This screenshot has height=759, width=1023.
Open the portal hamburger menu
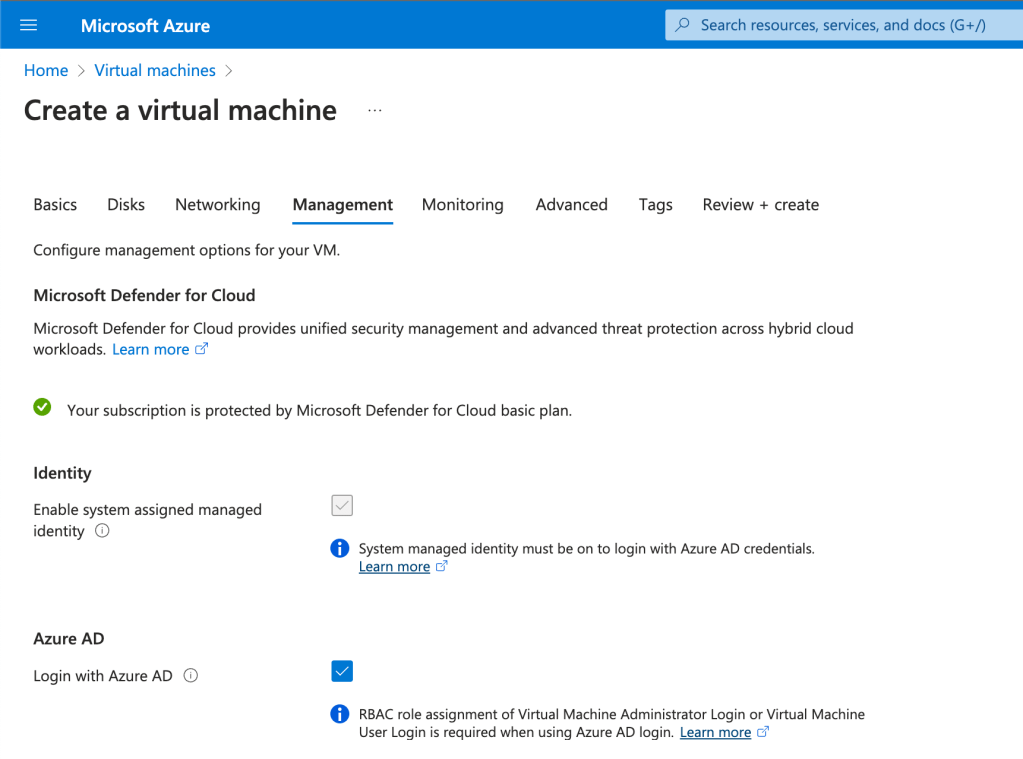coord(27,25)
